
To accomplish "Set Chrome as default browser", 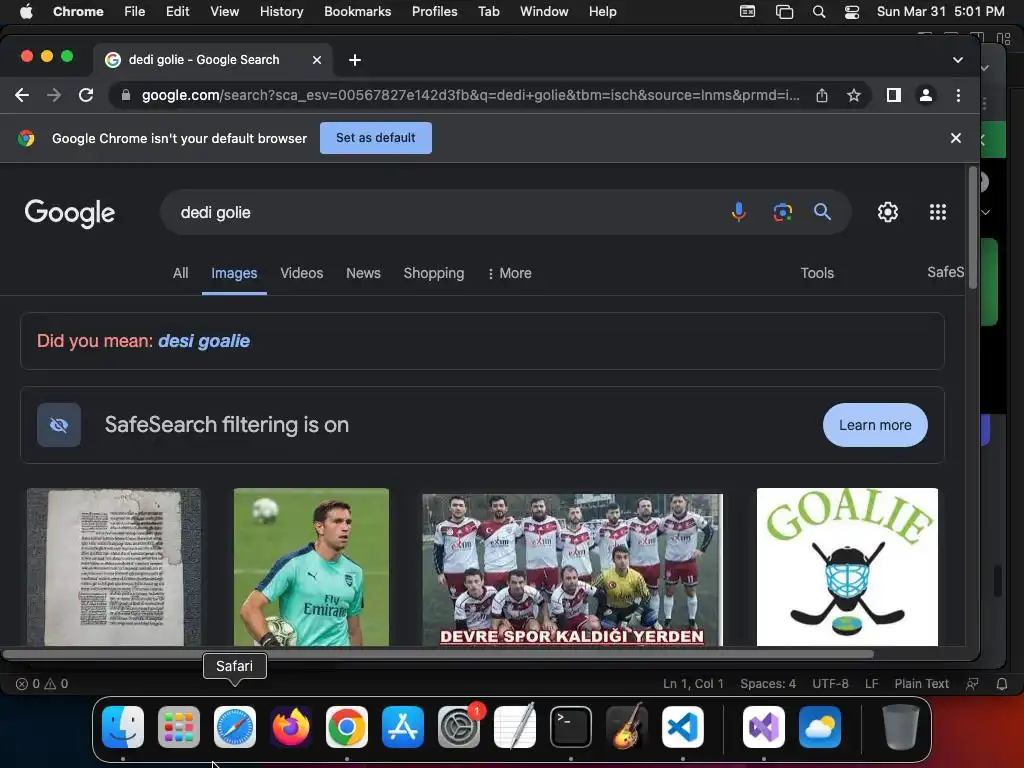I will click(376, 138).
